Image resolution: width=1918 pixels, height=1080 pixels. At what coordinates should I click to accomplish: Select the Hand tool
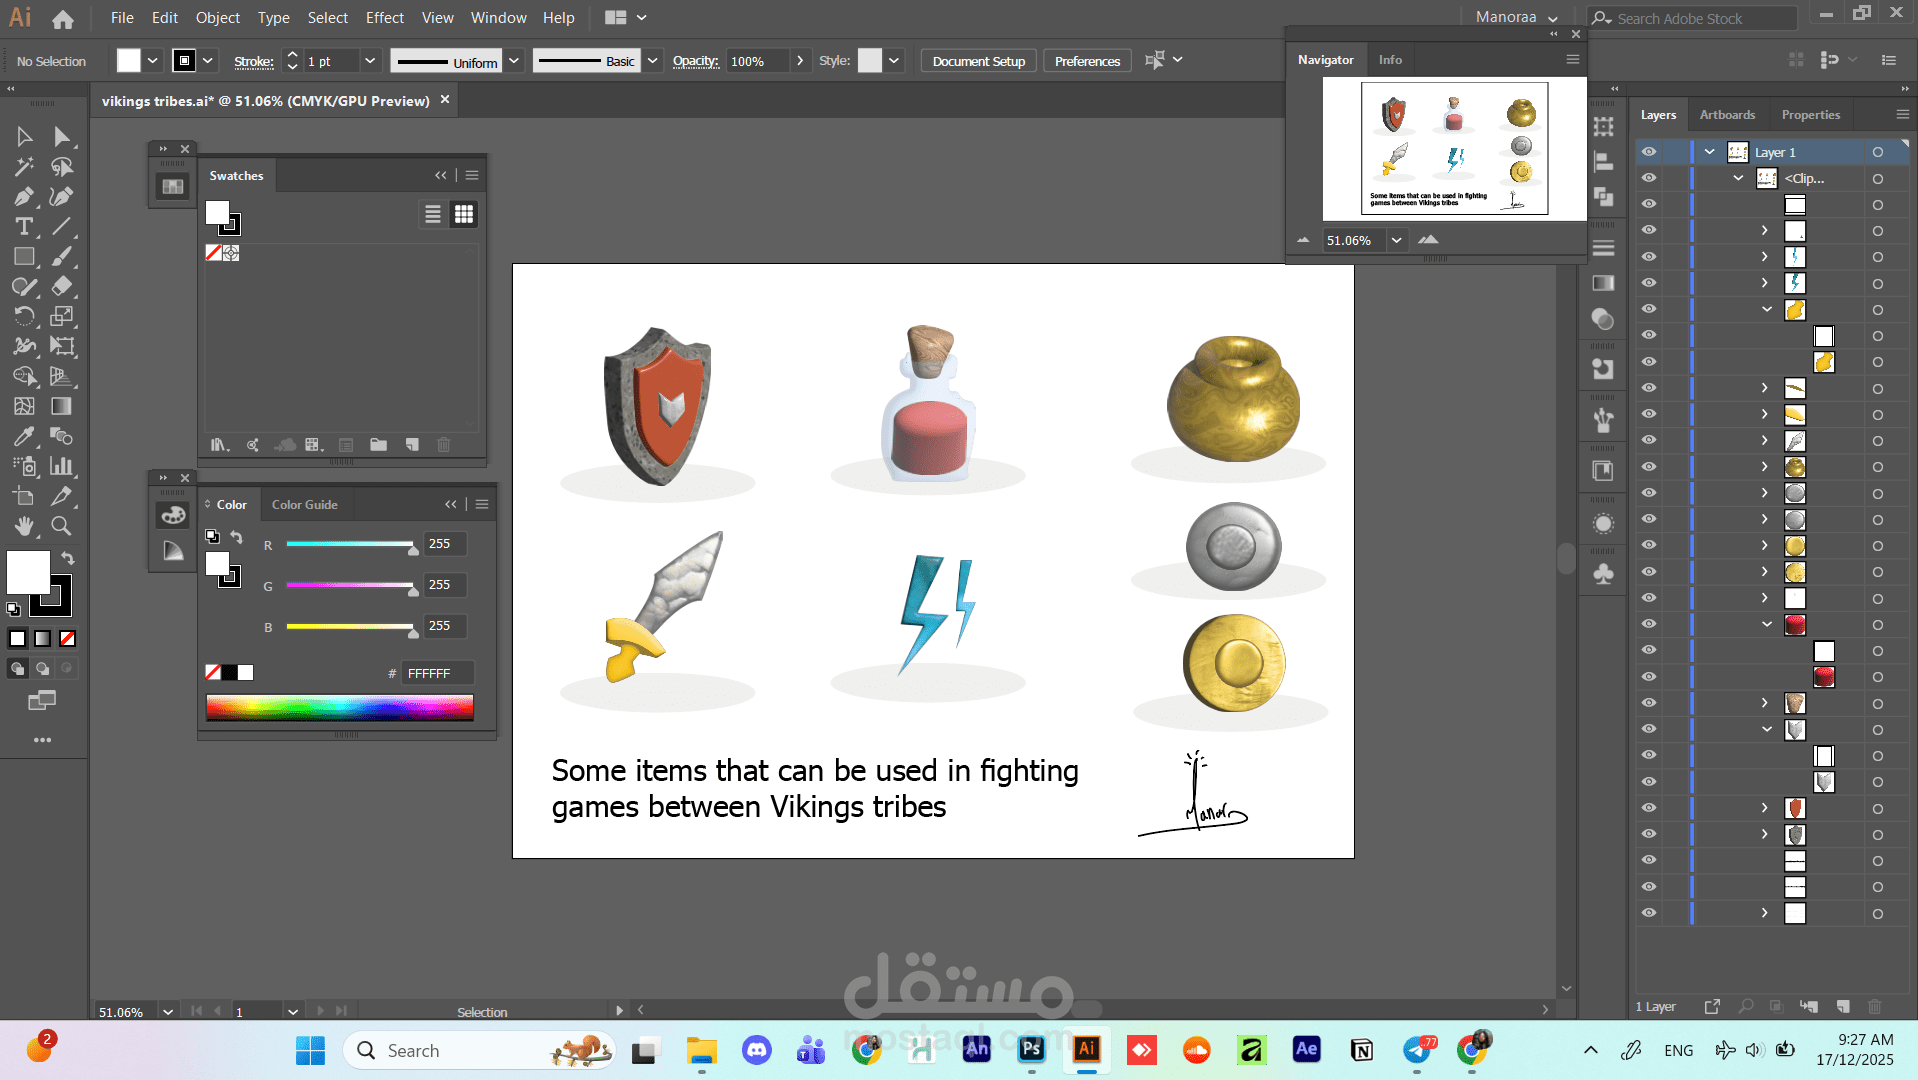click(x=24, y=526)
